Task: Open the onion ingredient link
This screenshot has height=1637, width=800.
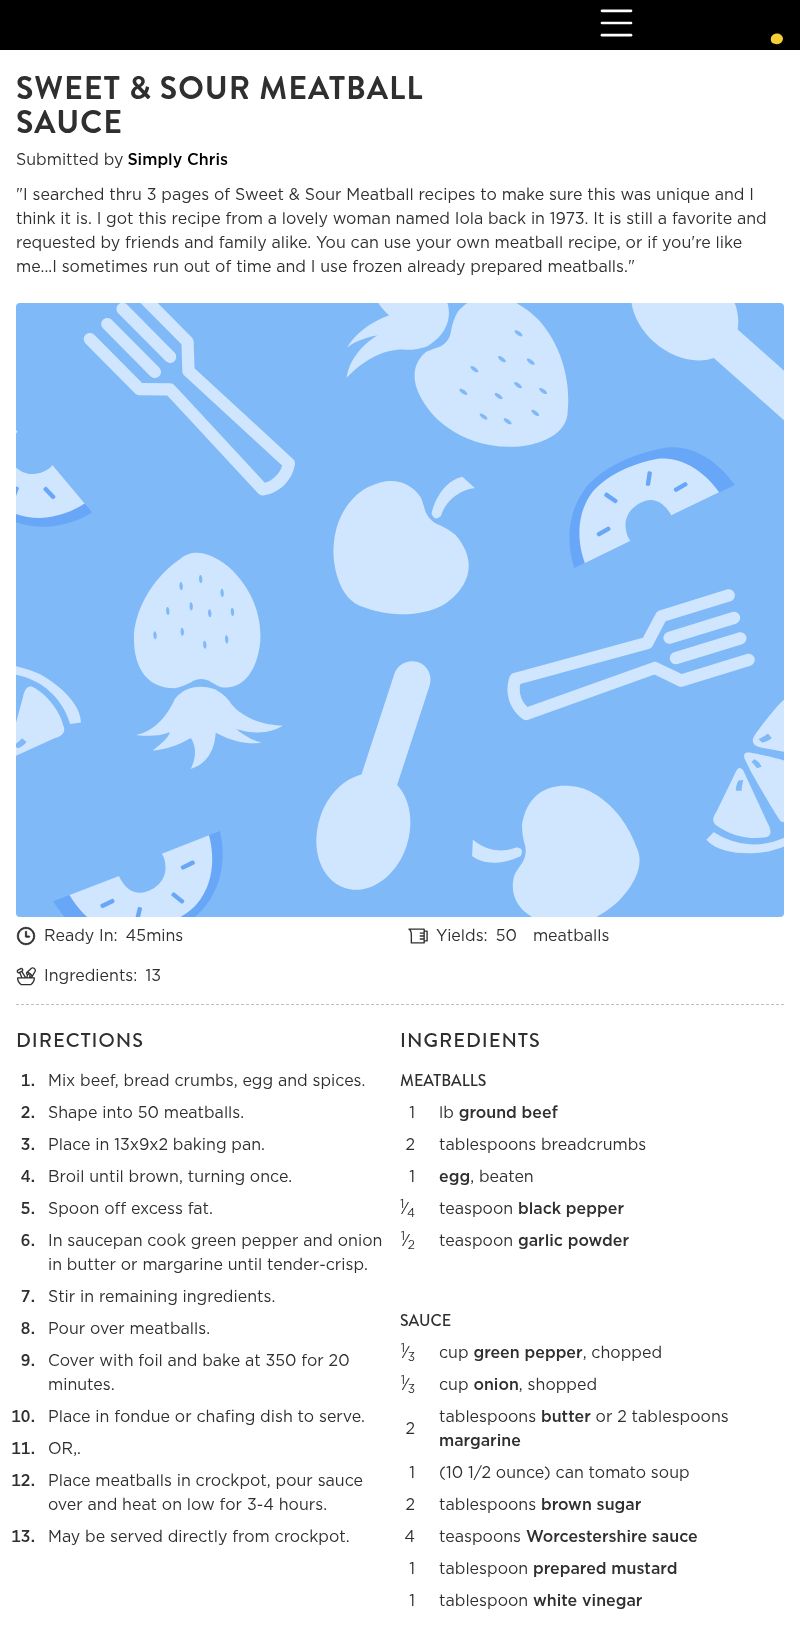Action: 496,1384
